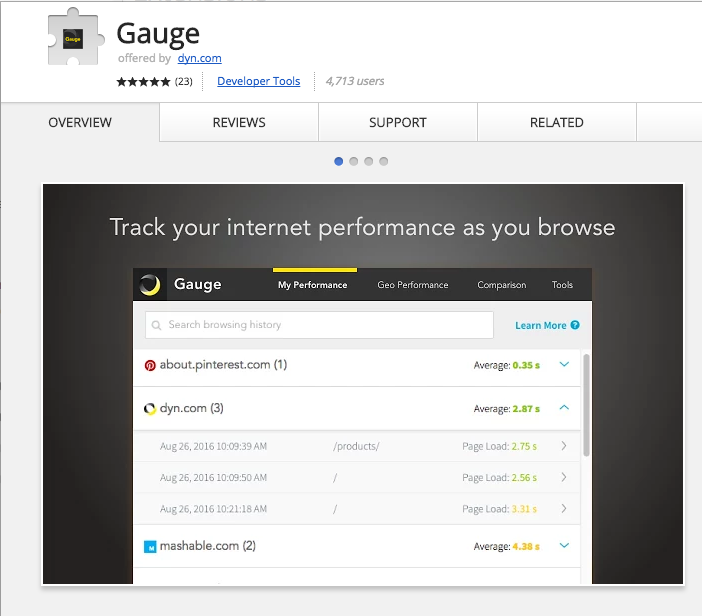Select the first carousel dot
This screenshot has height=616, width=702.
(338, 161)
